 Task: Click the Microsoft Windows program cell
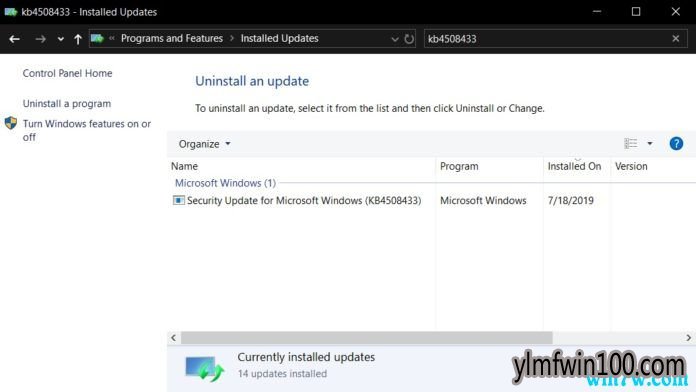[x=483, y=201]
